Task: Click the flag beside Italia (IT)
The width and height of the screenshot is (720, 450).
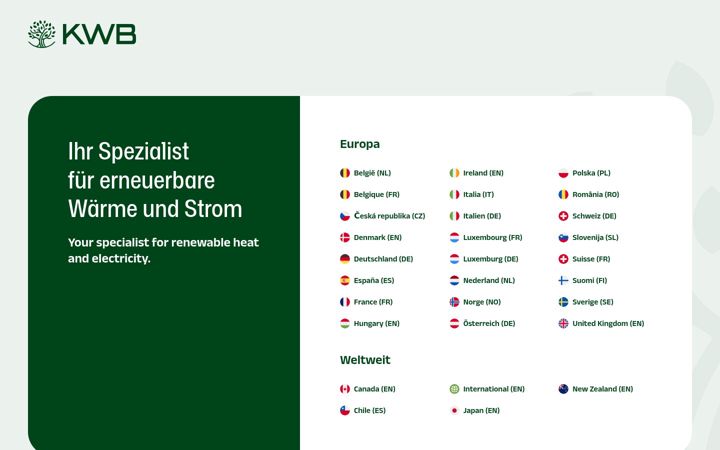Action: click(x=454, y=195)
